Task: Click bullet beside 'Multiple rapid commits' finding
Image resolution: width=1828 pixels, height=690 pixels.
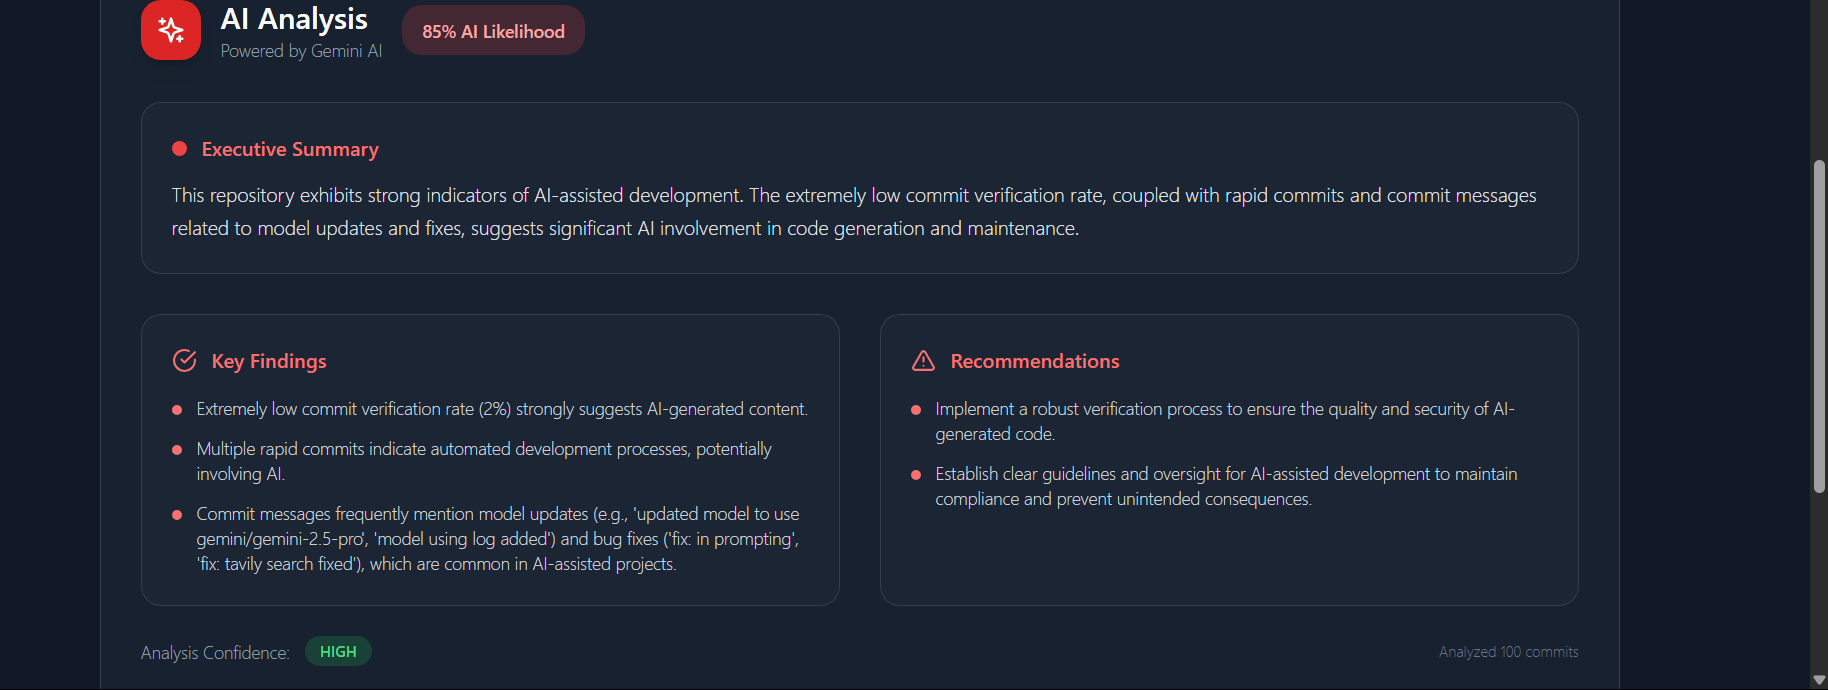Action: tap(177, 450)
